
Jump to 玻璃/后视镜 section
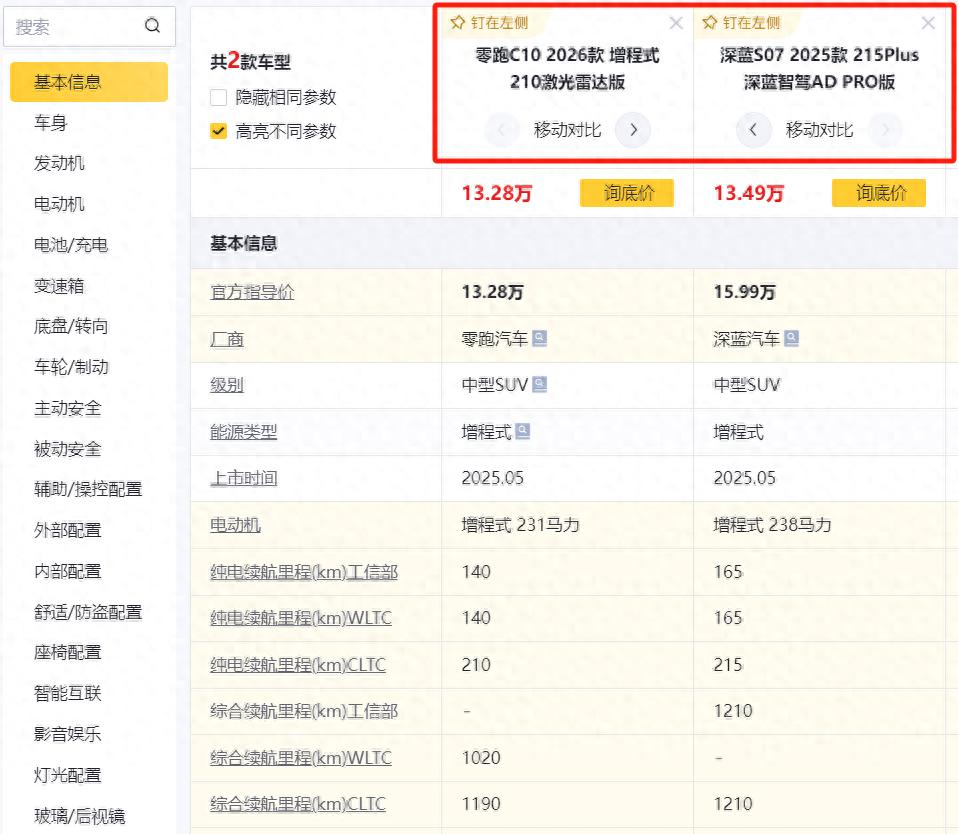tap(79, 816)
